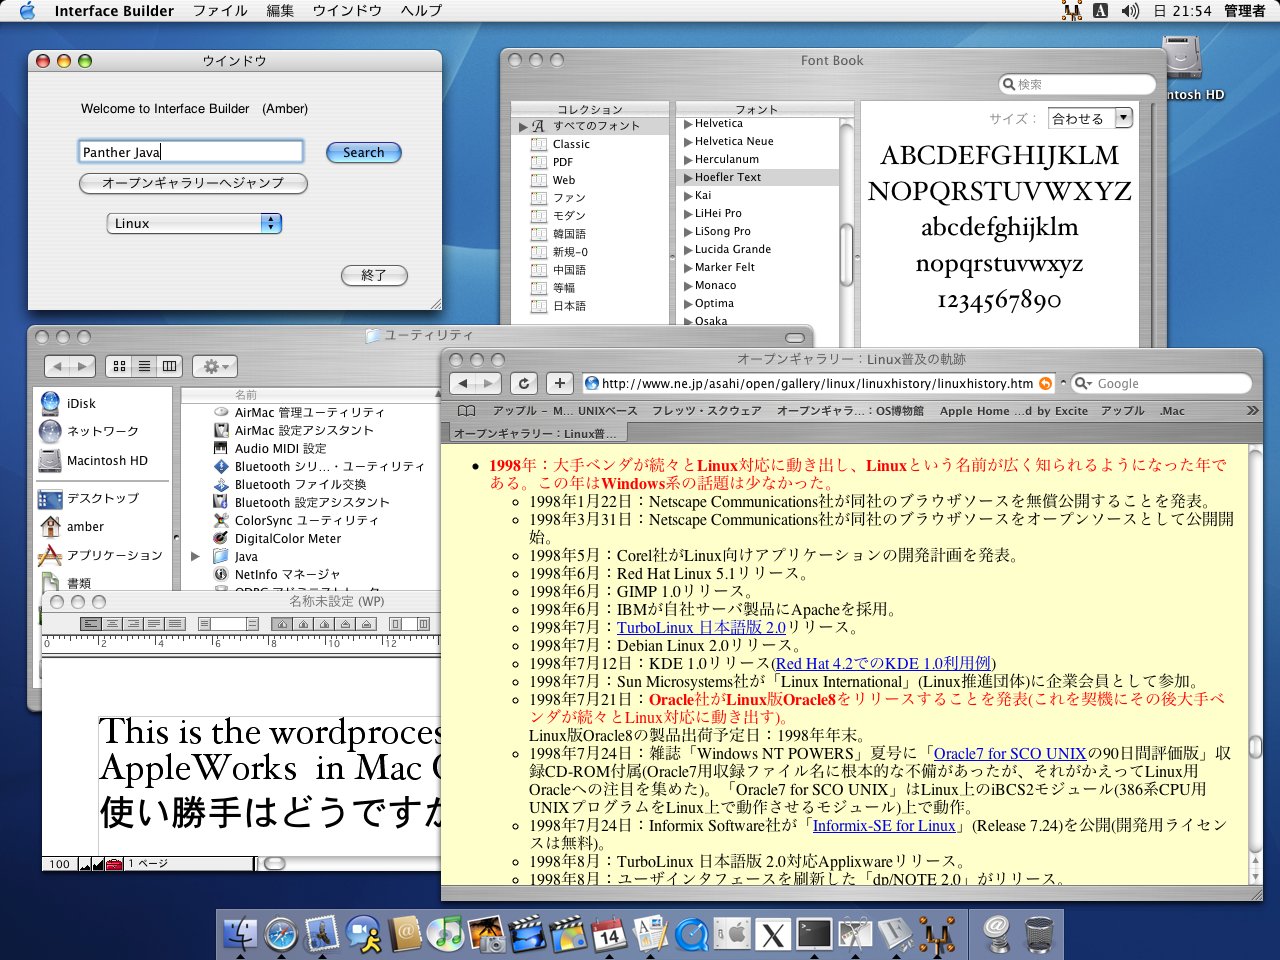Viewport: 1280px width, 960px height.
Task: Open Font Book size combo arrow
Action: tap(1124, 118)
